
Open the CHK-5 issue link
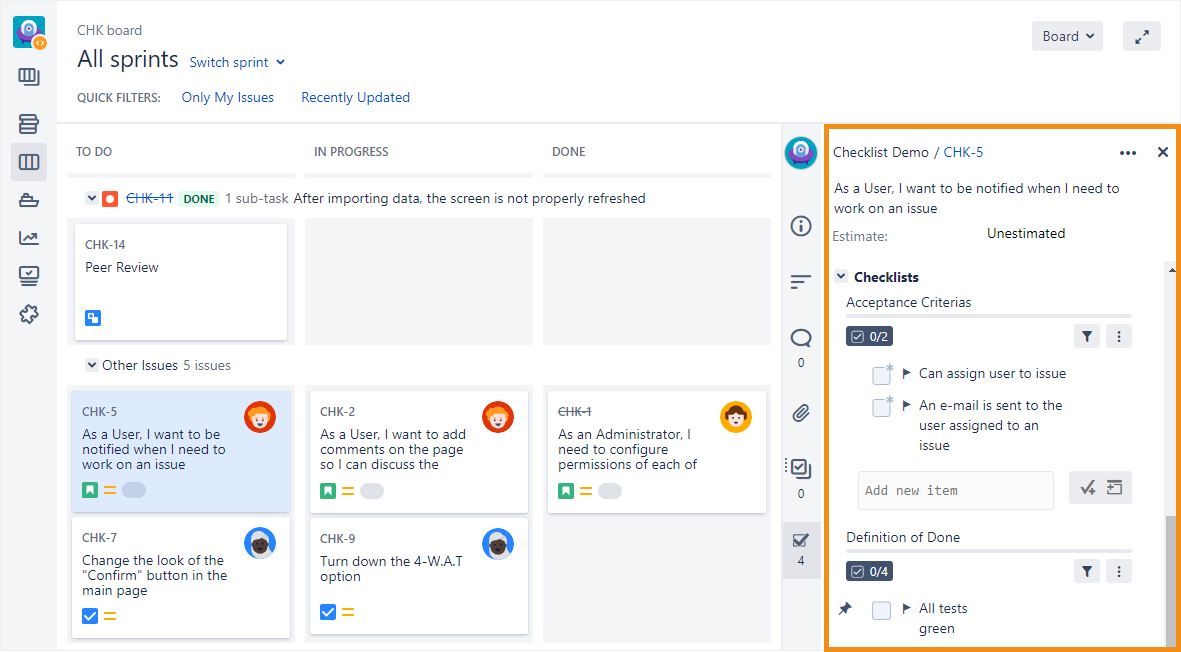tap(963, 152)
